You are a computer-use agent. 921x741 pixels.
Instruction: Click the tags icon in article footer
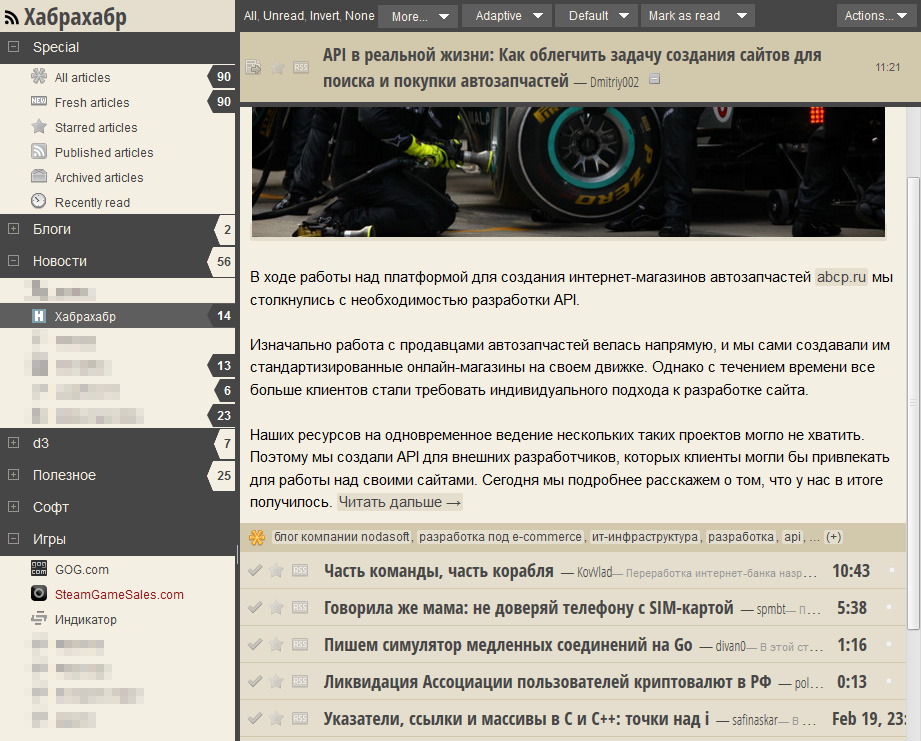coord(257,537)
